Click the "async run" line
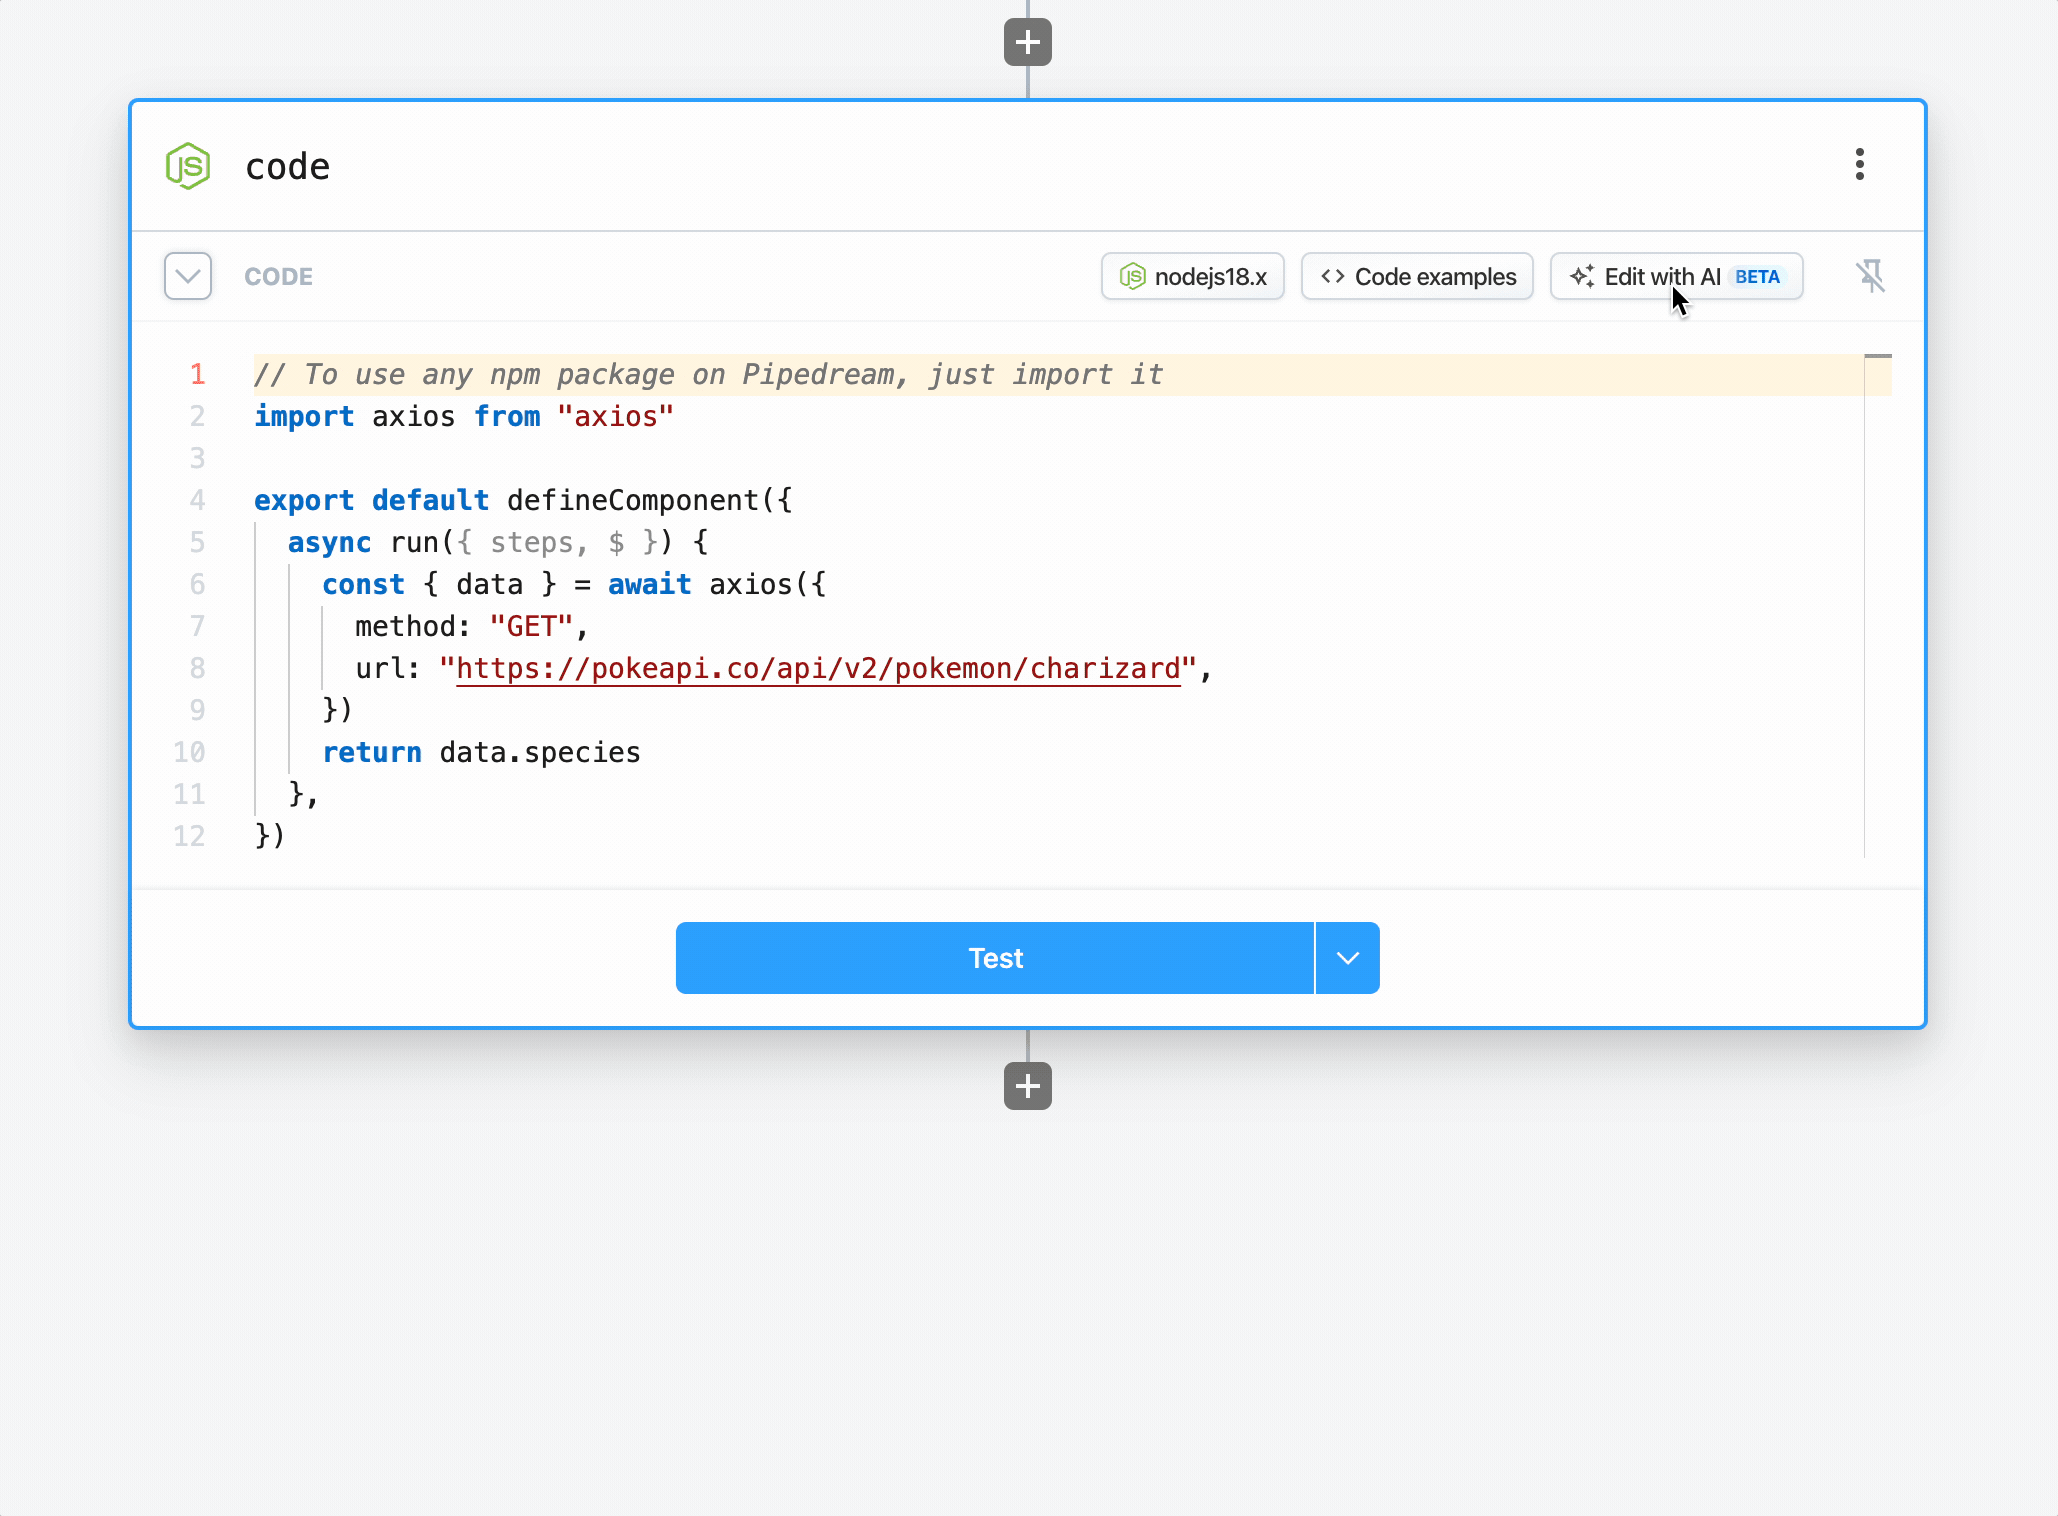Image resolution: width=2058 pixels, height=1516 pixels. [498, 542]
